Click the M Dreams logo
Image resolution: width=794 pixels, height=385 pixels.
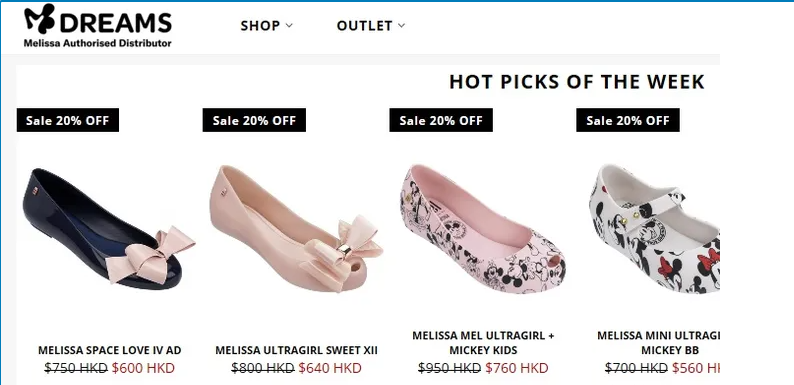98,25
